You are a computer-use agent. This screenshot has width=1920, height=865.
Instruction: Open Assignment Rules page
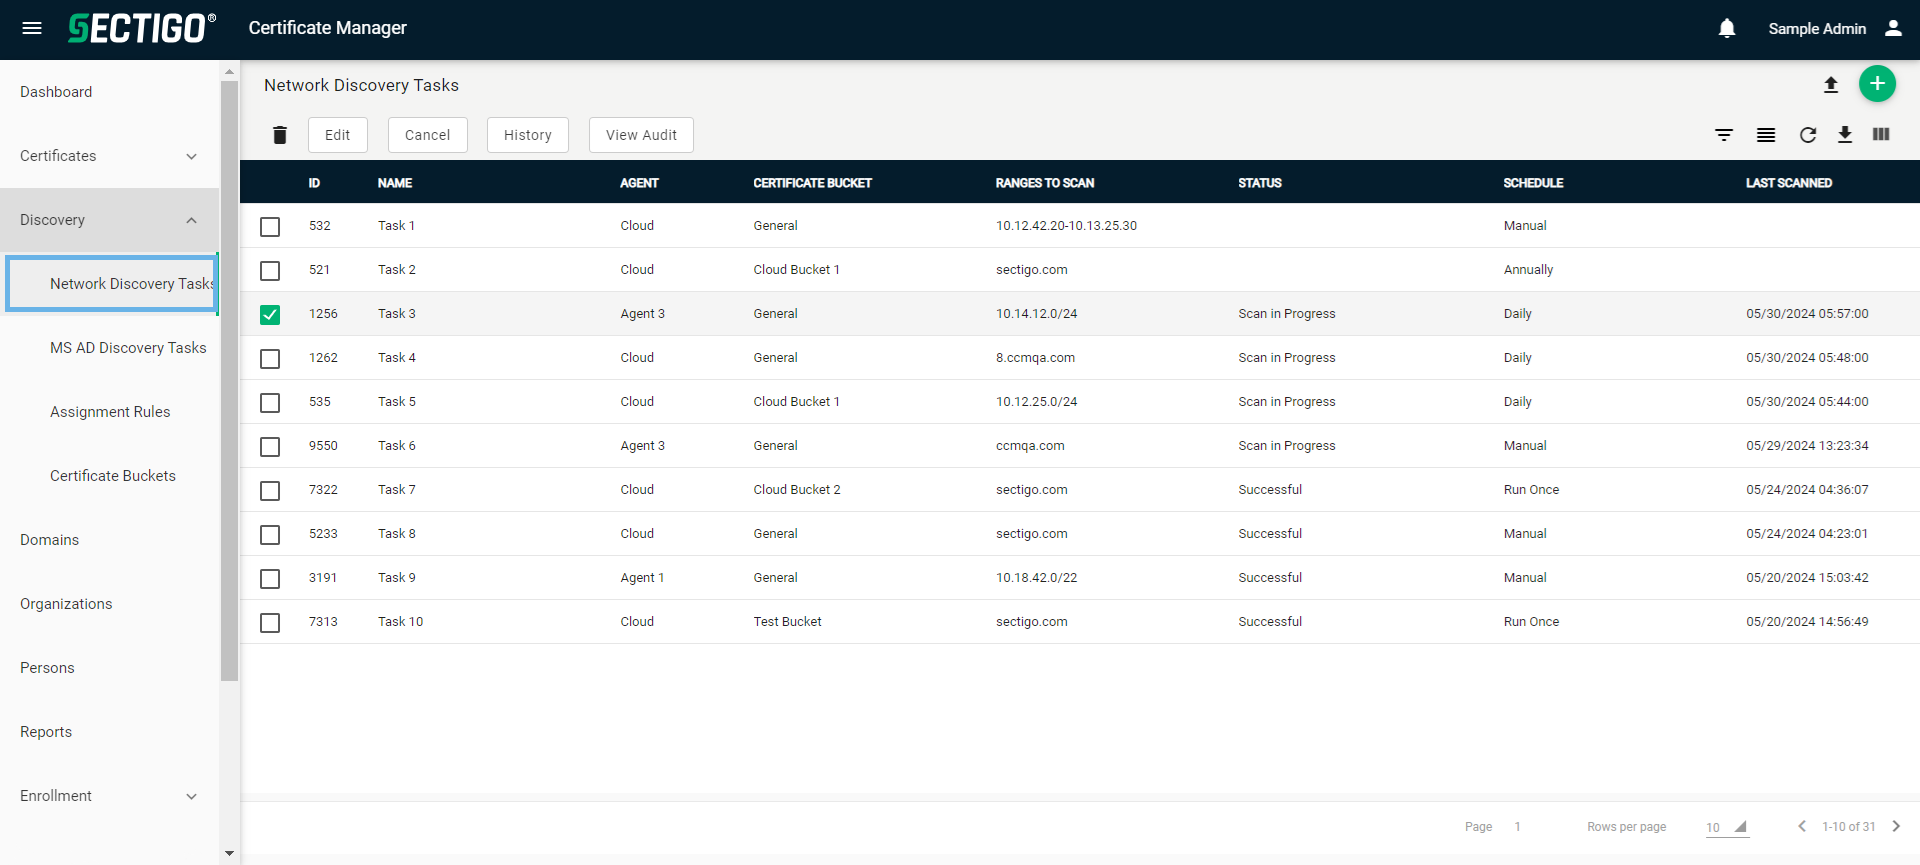[110, 412]
